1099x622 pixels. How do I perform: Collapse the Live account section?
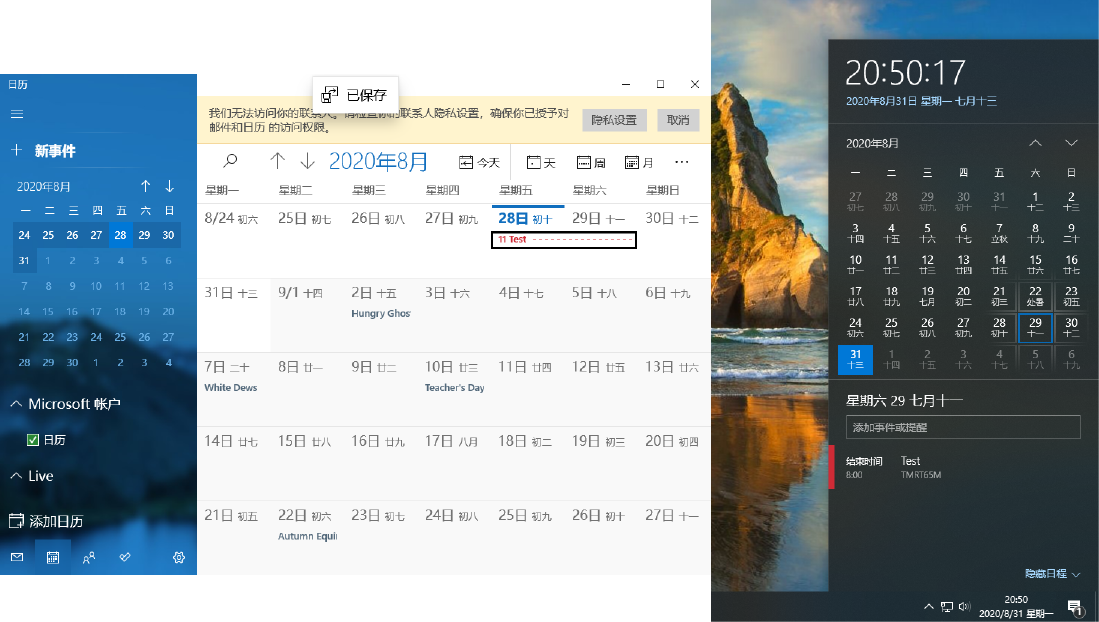click(16, 476)
